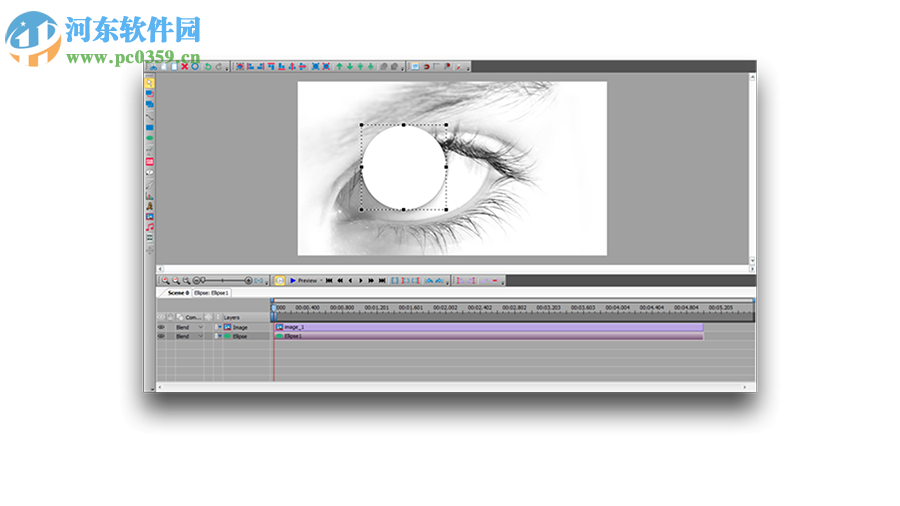Screen dimensions: 900x506
Task: Switch to the Ellipse: Ellipse1 tab
Action: [211, 293]
